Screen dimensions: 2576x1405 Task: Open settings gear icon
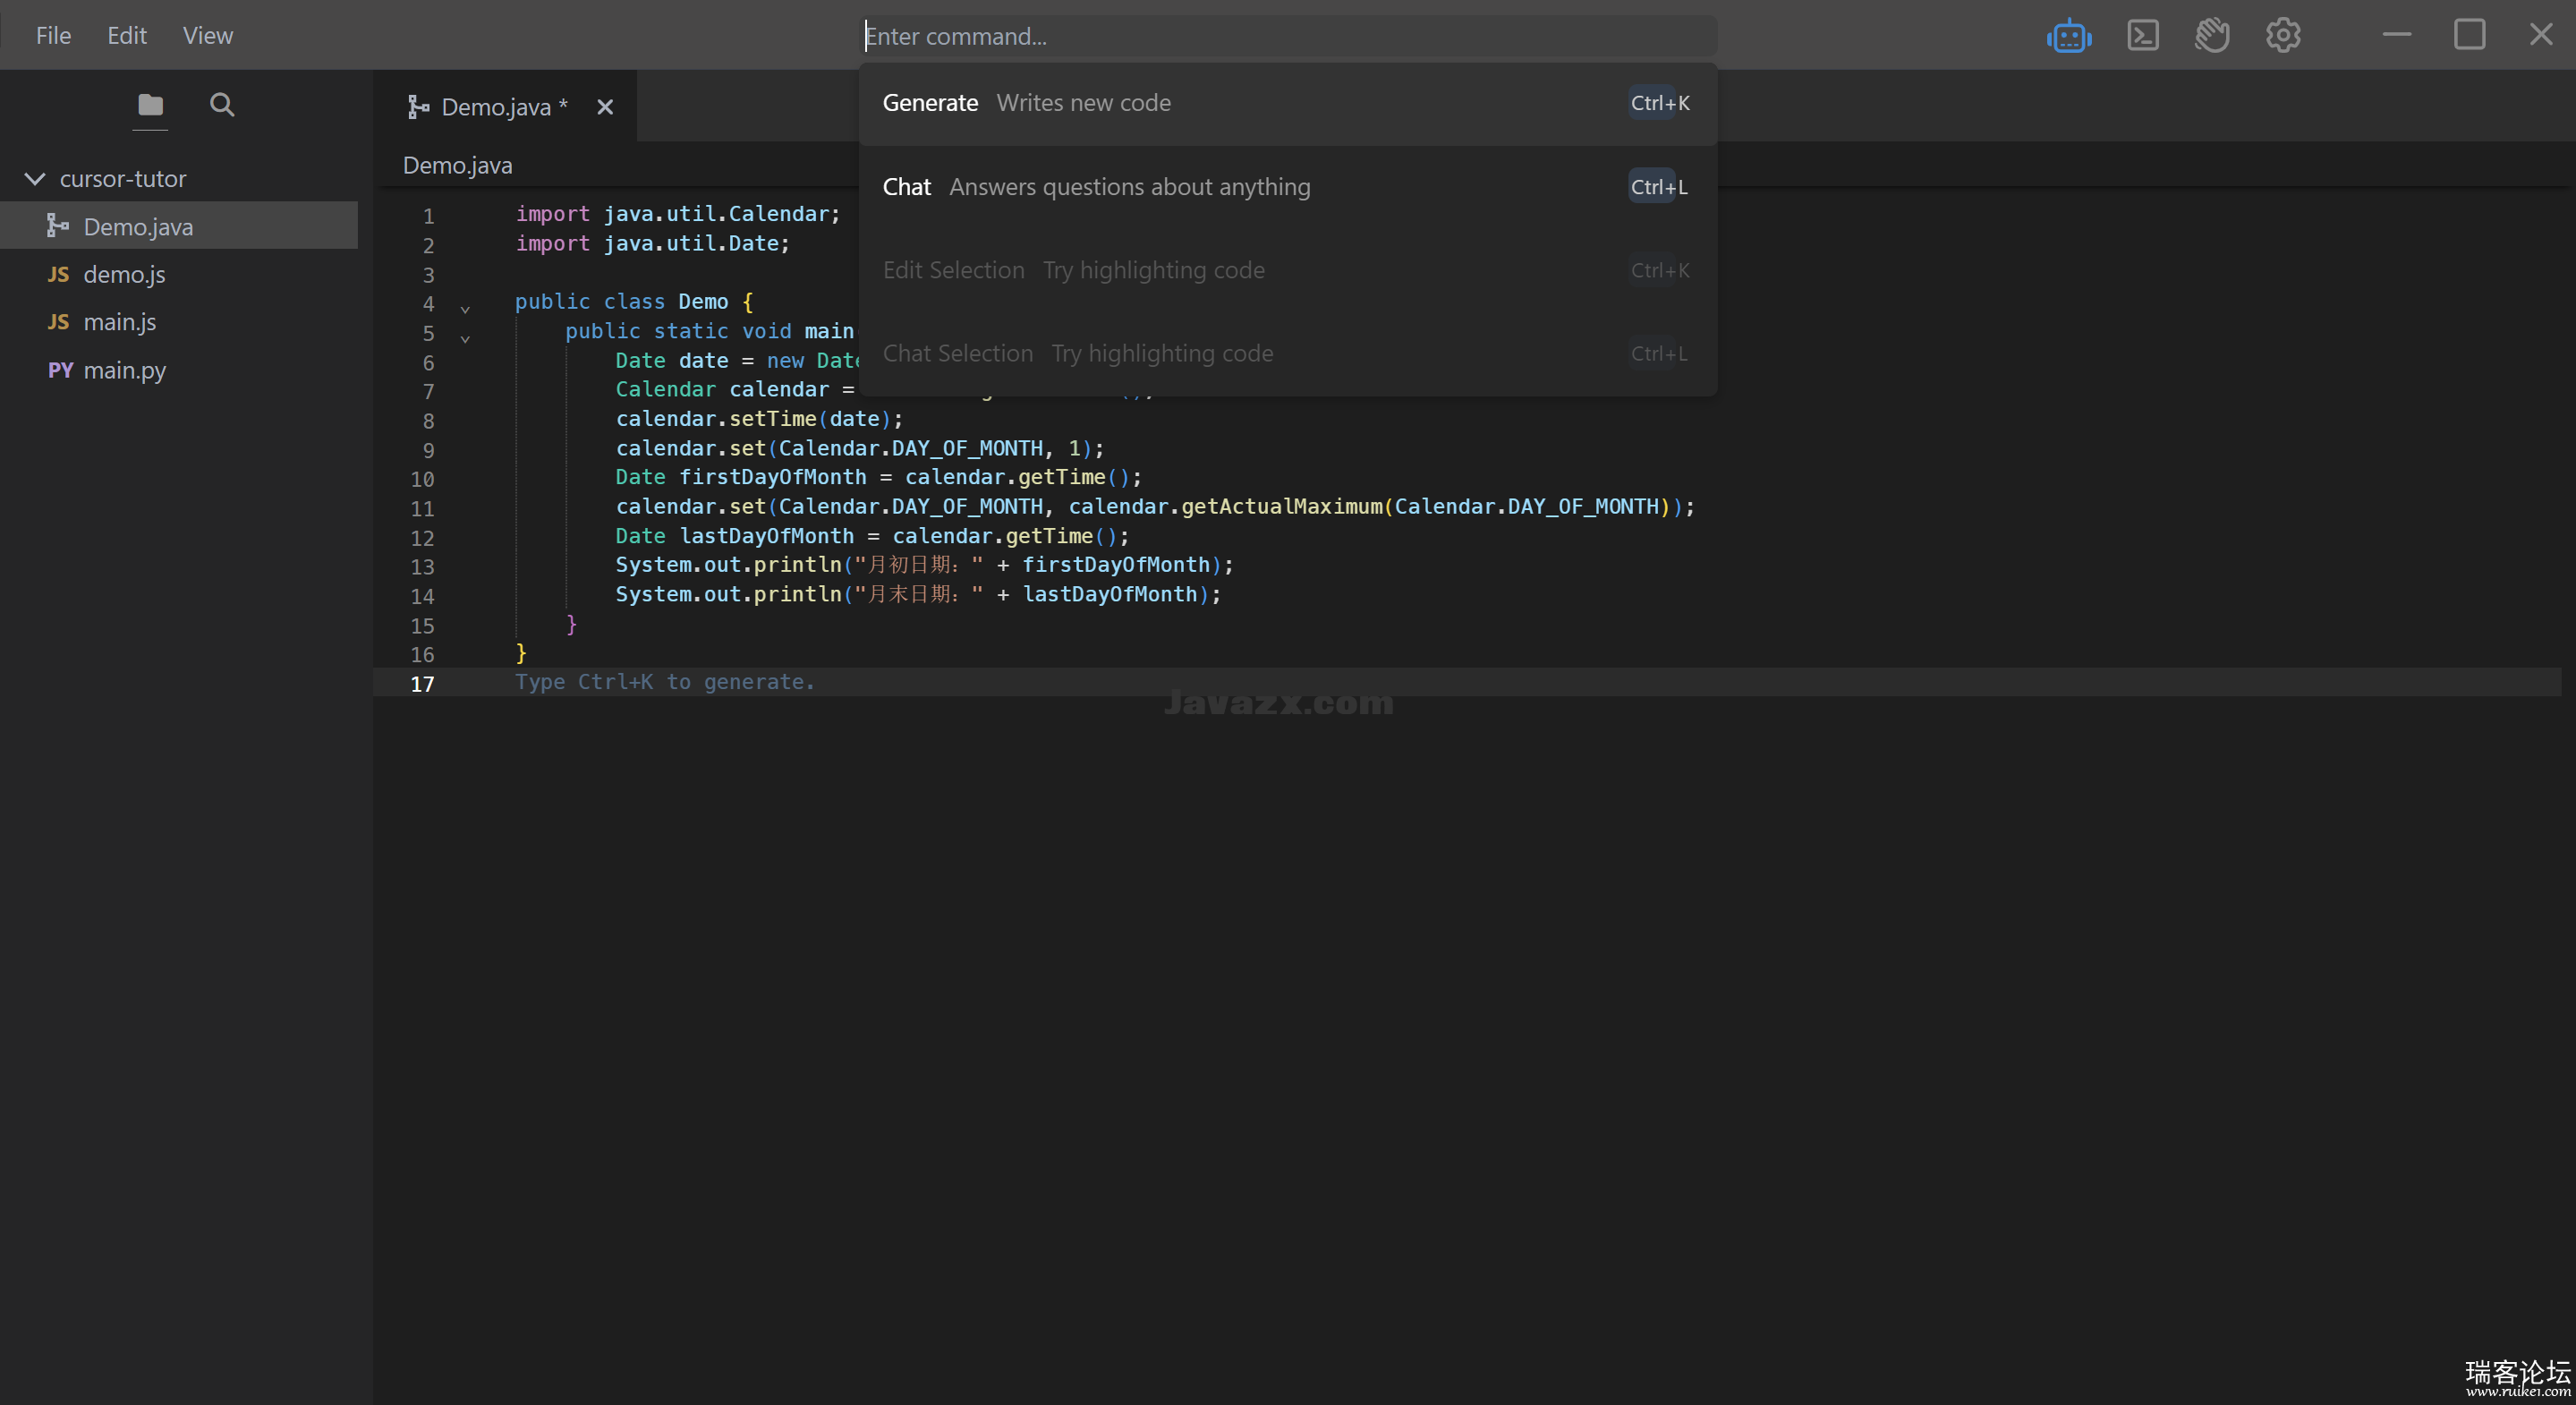tap(2283, 36)
